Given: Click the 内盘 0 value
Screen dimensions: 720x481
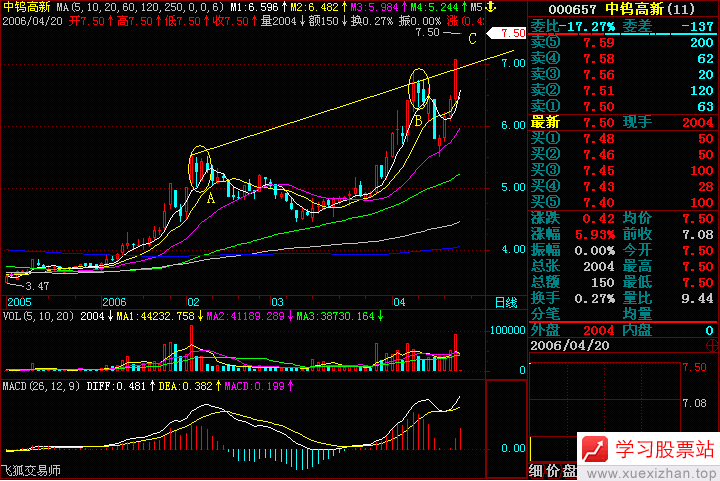Looking at the screenshot, I should point(709,330).
